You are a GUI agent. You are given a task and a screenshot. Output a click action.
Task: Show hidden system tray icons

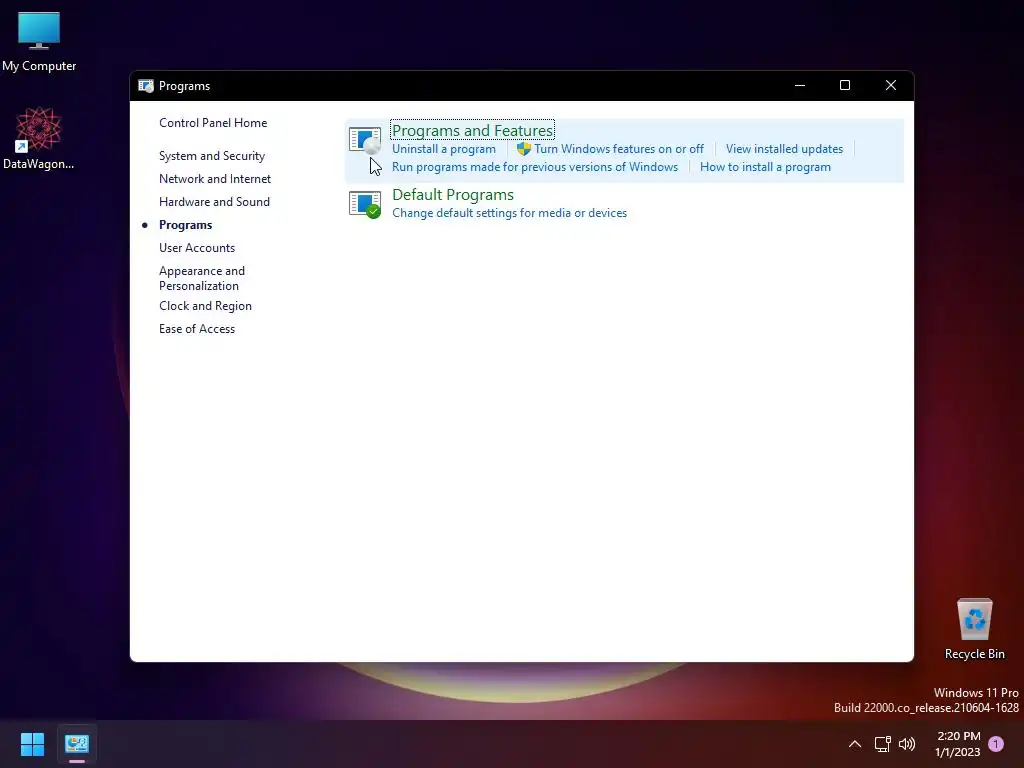[854, 744]
